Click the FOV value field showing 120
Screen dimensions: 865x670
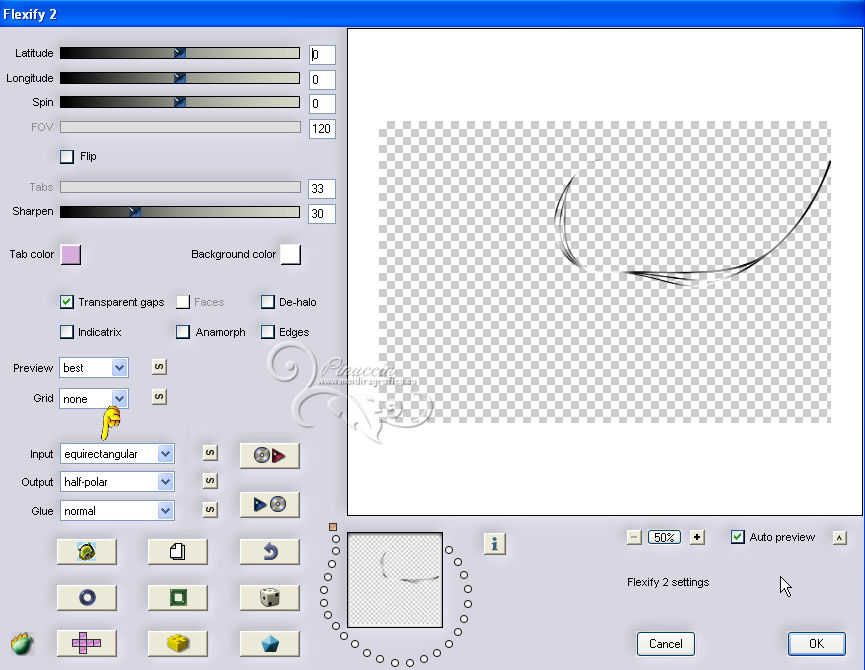pos(322,128)
